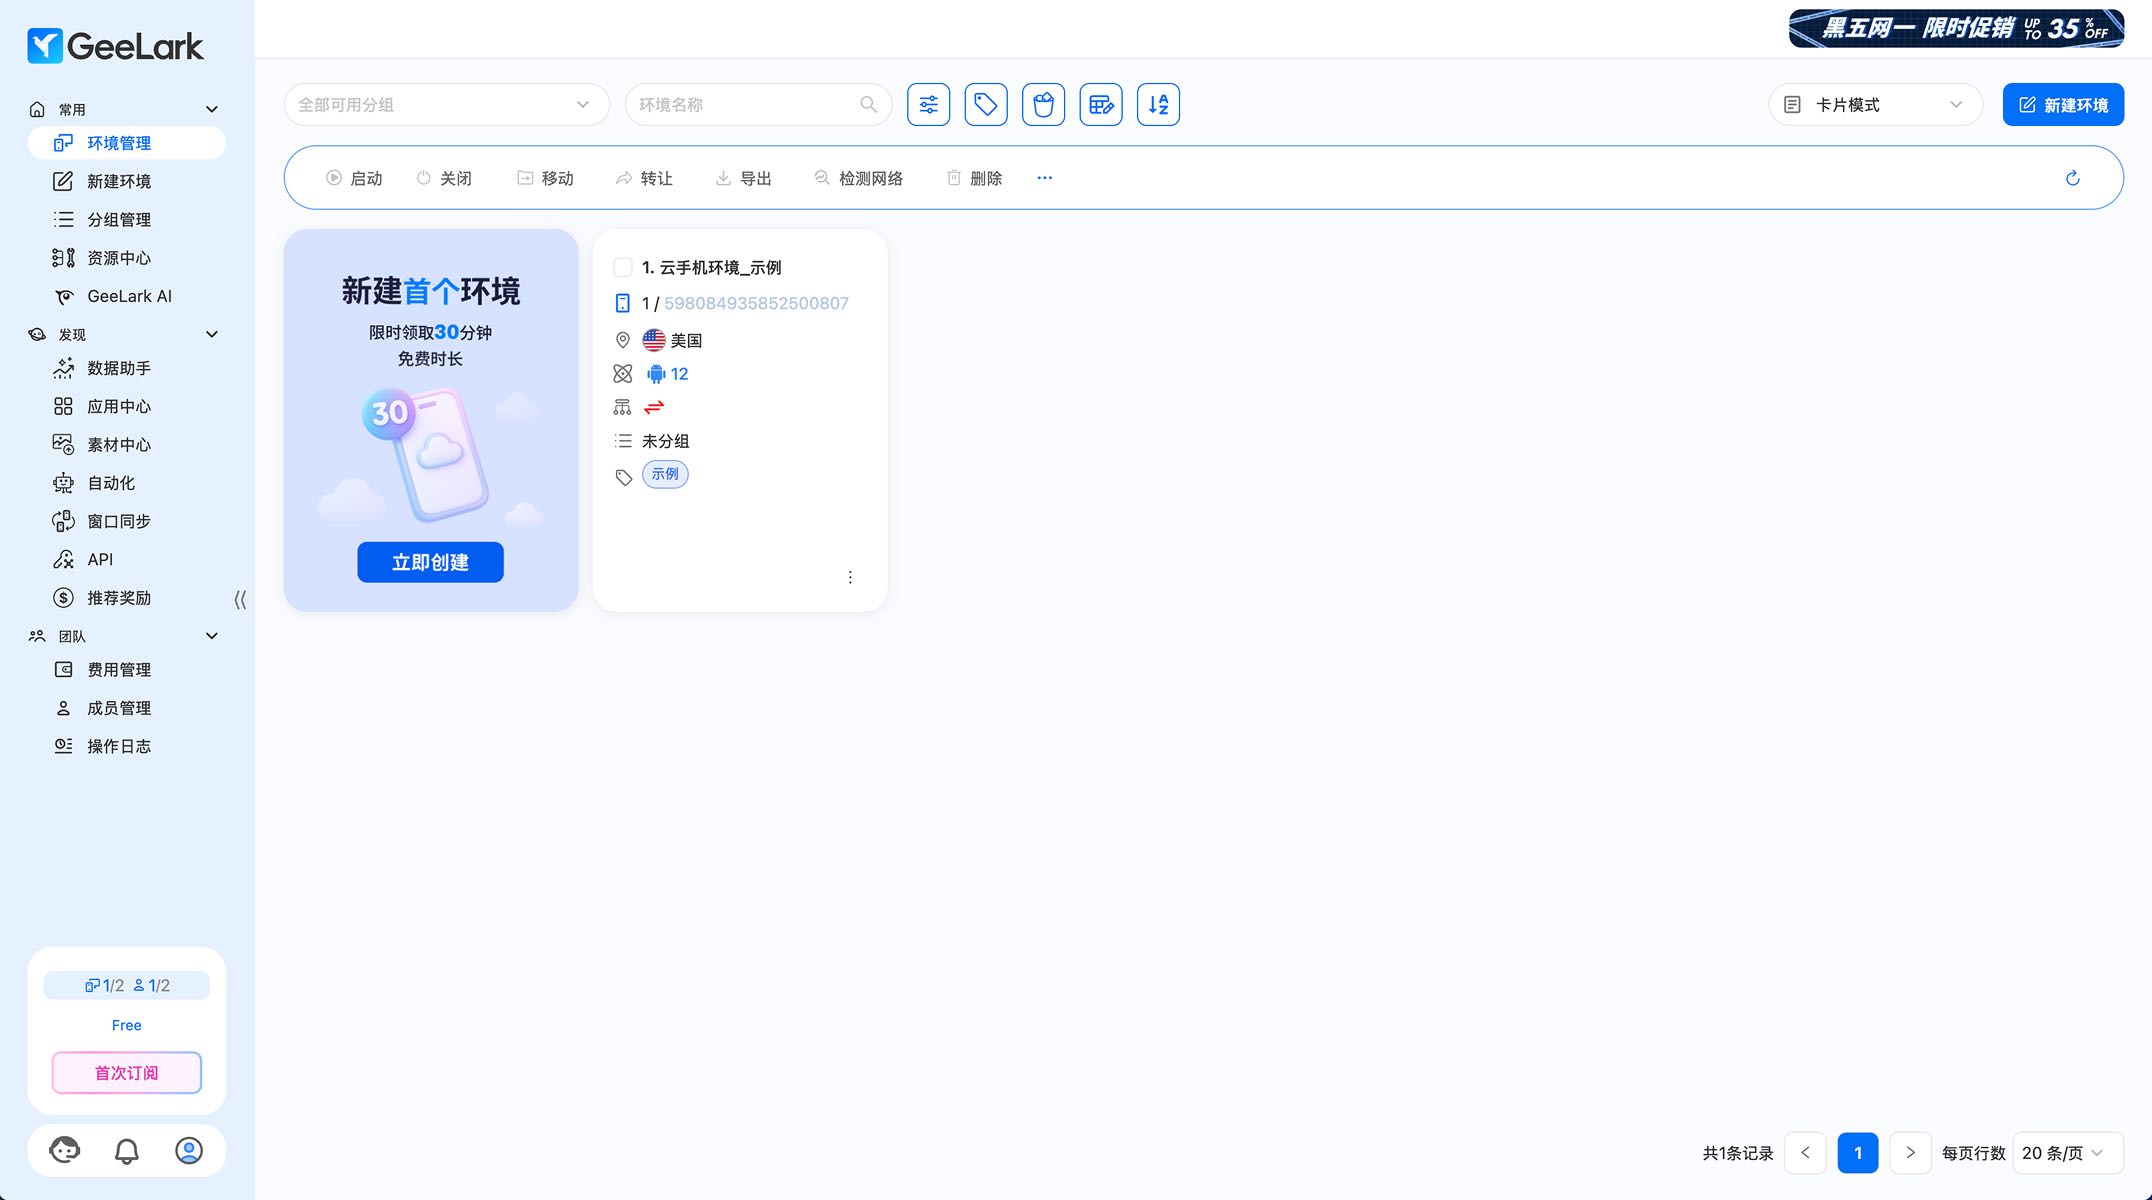Screen dimensions: 2152x1200
Task: Focus the 环境名称 search field
Action: coord(745,105)
